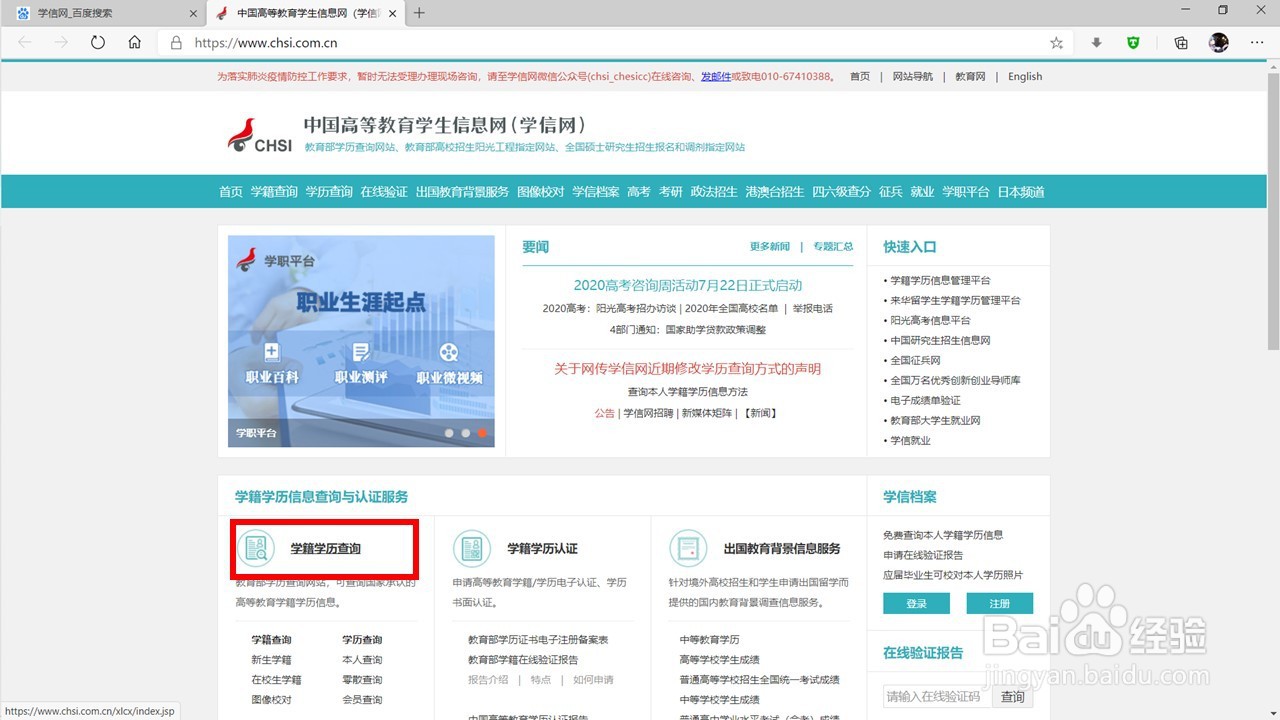Click the 学籍学历认证 certificate icon
Screen dimensions: 1280x720
click(x=472, y=548)
